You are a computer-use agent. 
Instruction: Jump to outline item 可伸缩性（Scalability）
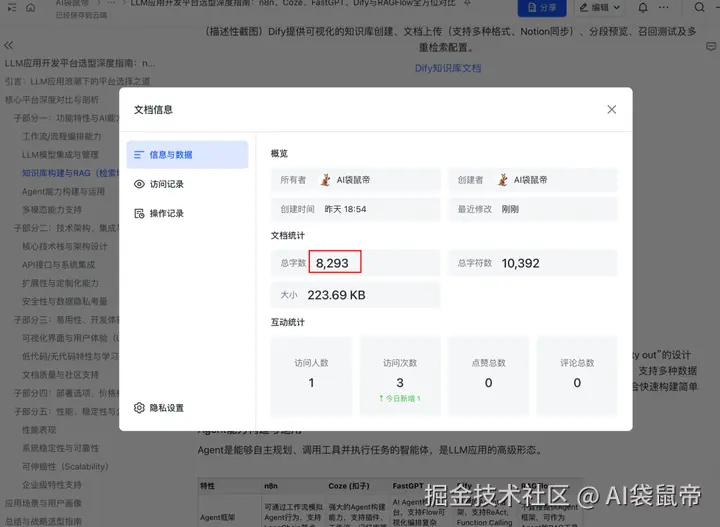point(65,467)
